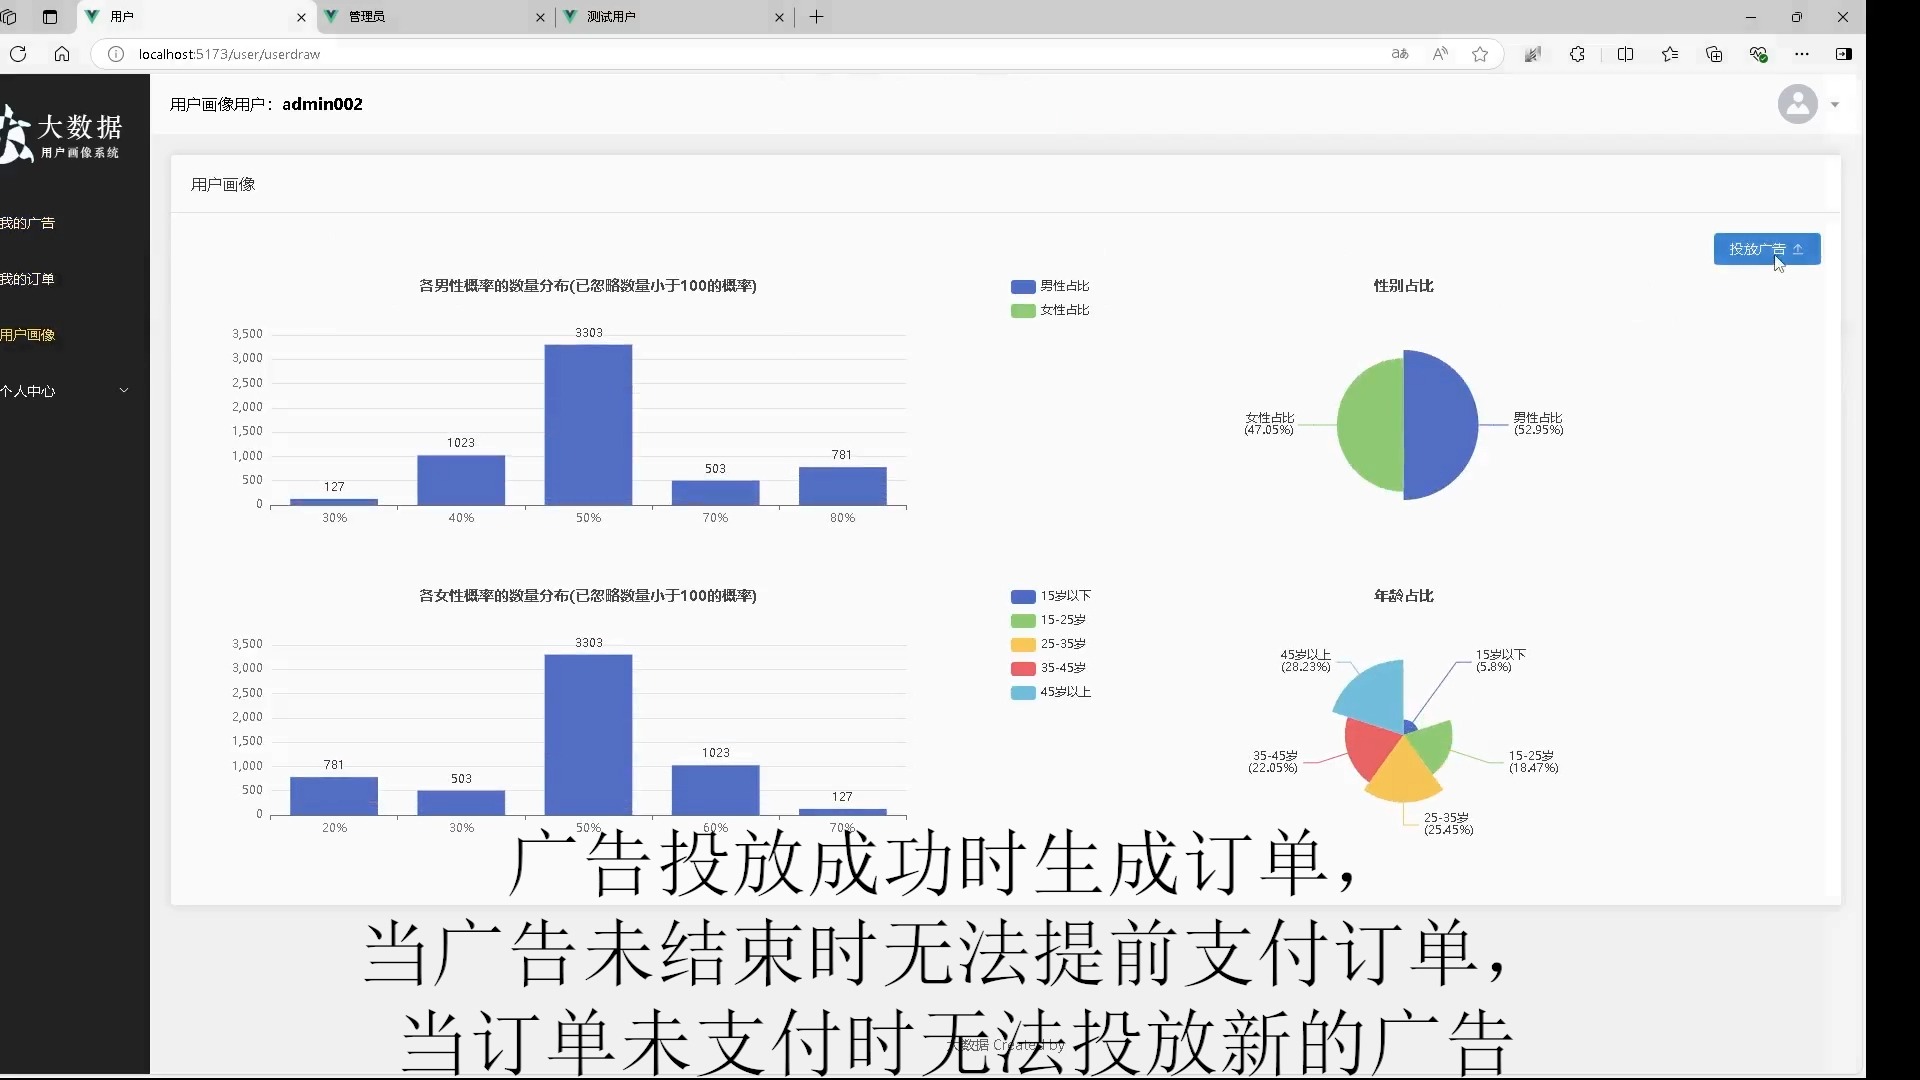Go to browser home page

[62, 54]
